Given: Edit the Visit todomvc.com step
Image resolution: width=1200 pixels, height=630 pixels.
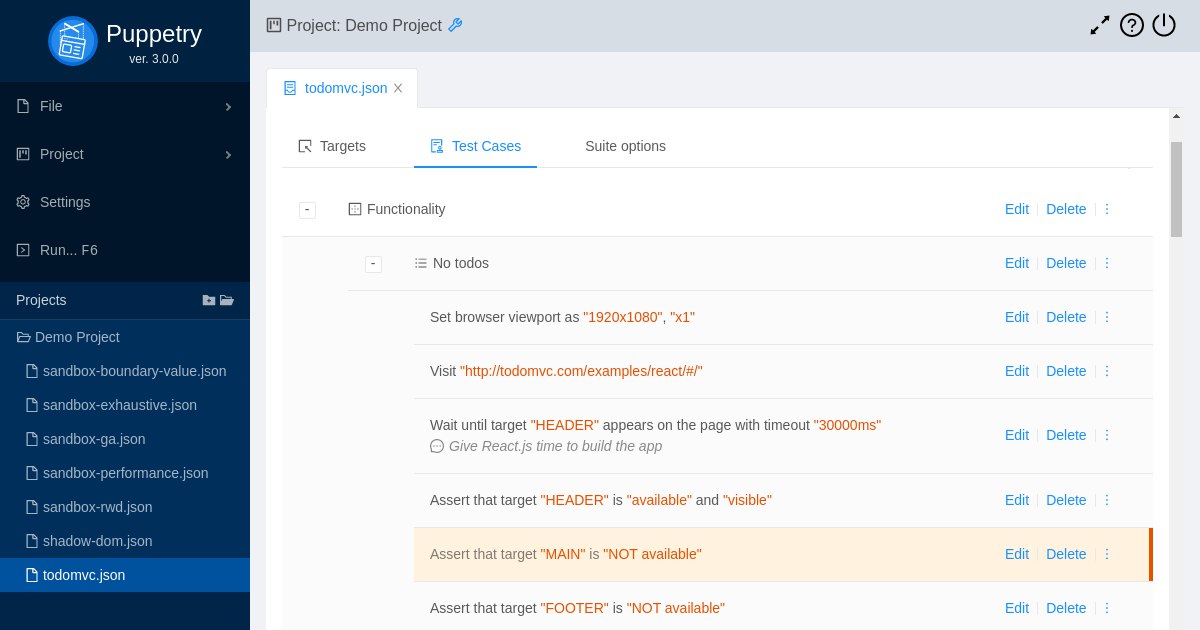Looking at the screenshot, I should coord(1017,371).
